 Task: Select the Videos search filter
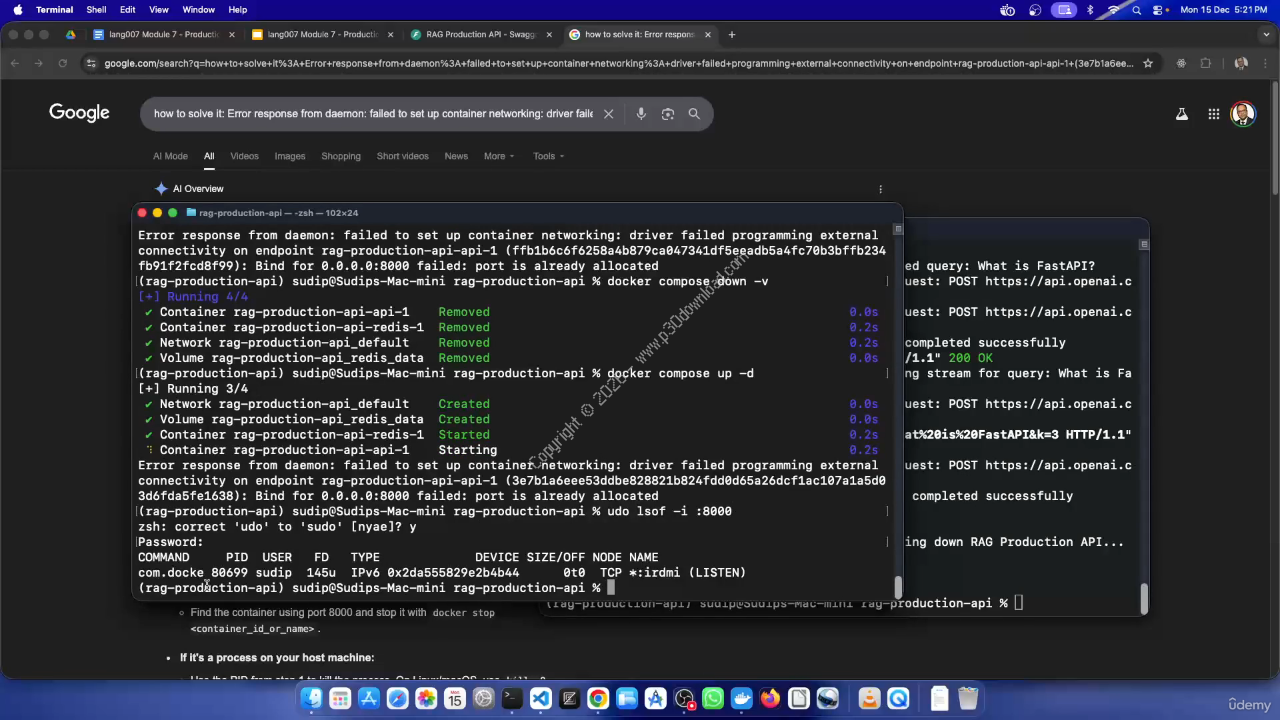coord(244,156)
